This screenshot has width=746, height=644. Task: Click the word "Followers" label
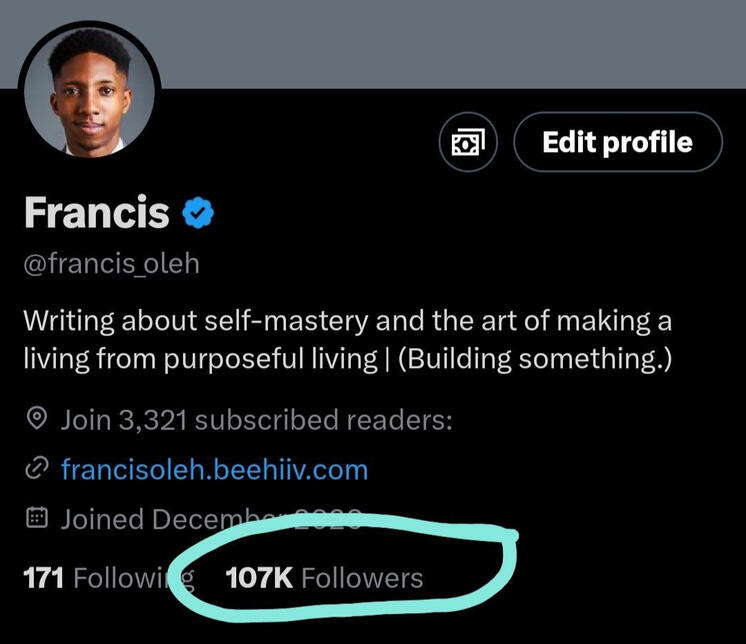pyautogui.click(x=361, y=578)
